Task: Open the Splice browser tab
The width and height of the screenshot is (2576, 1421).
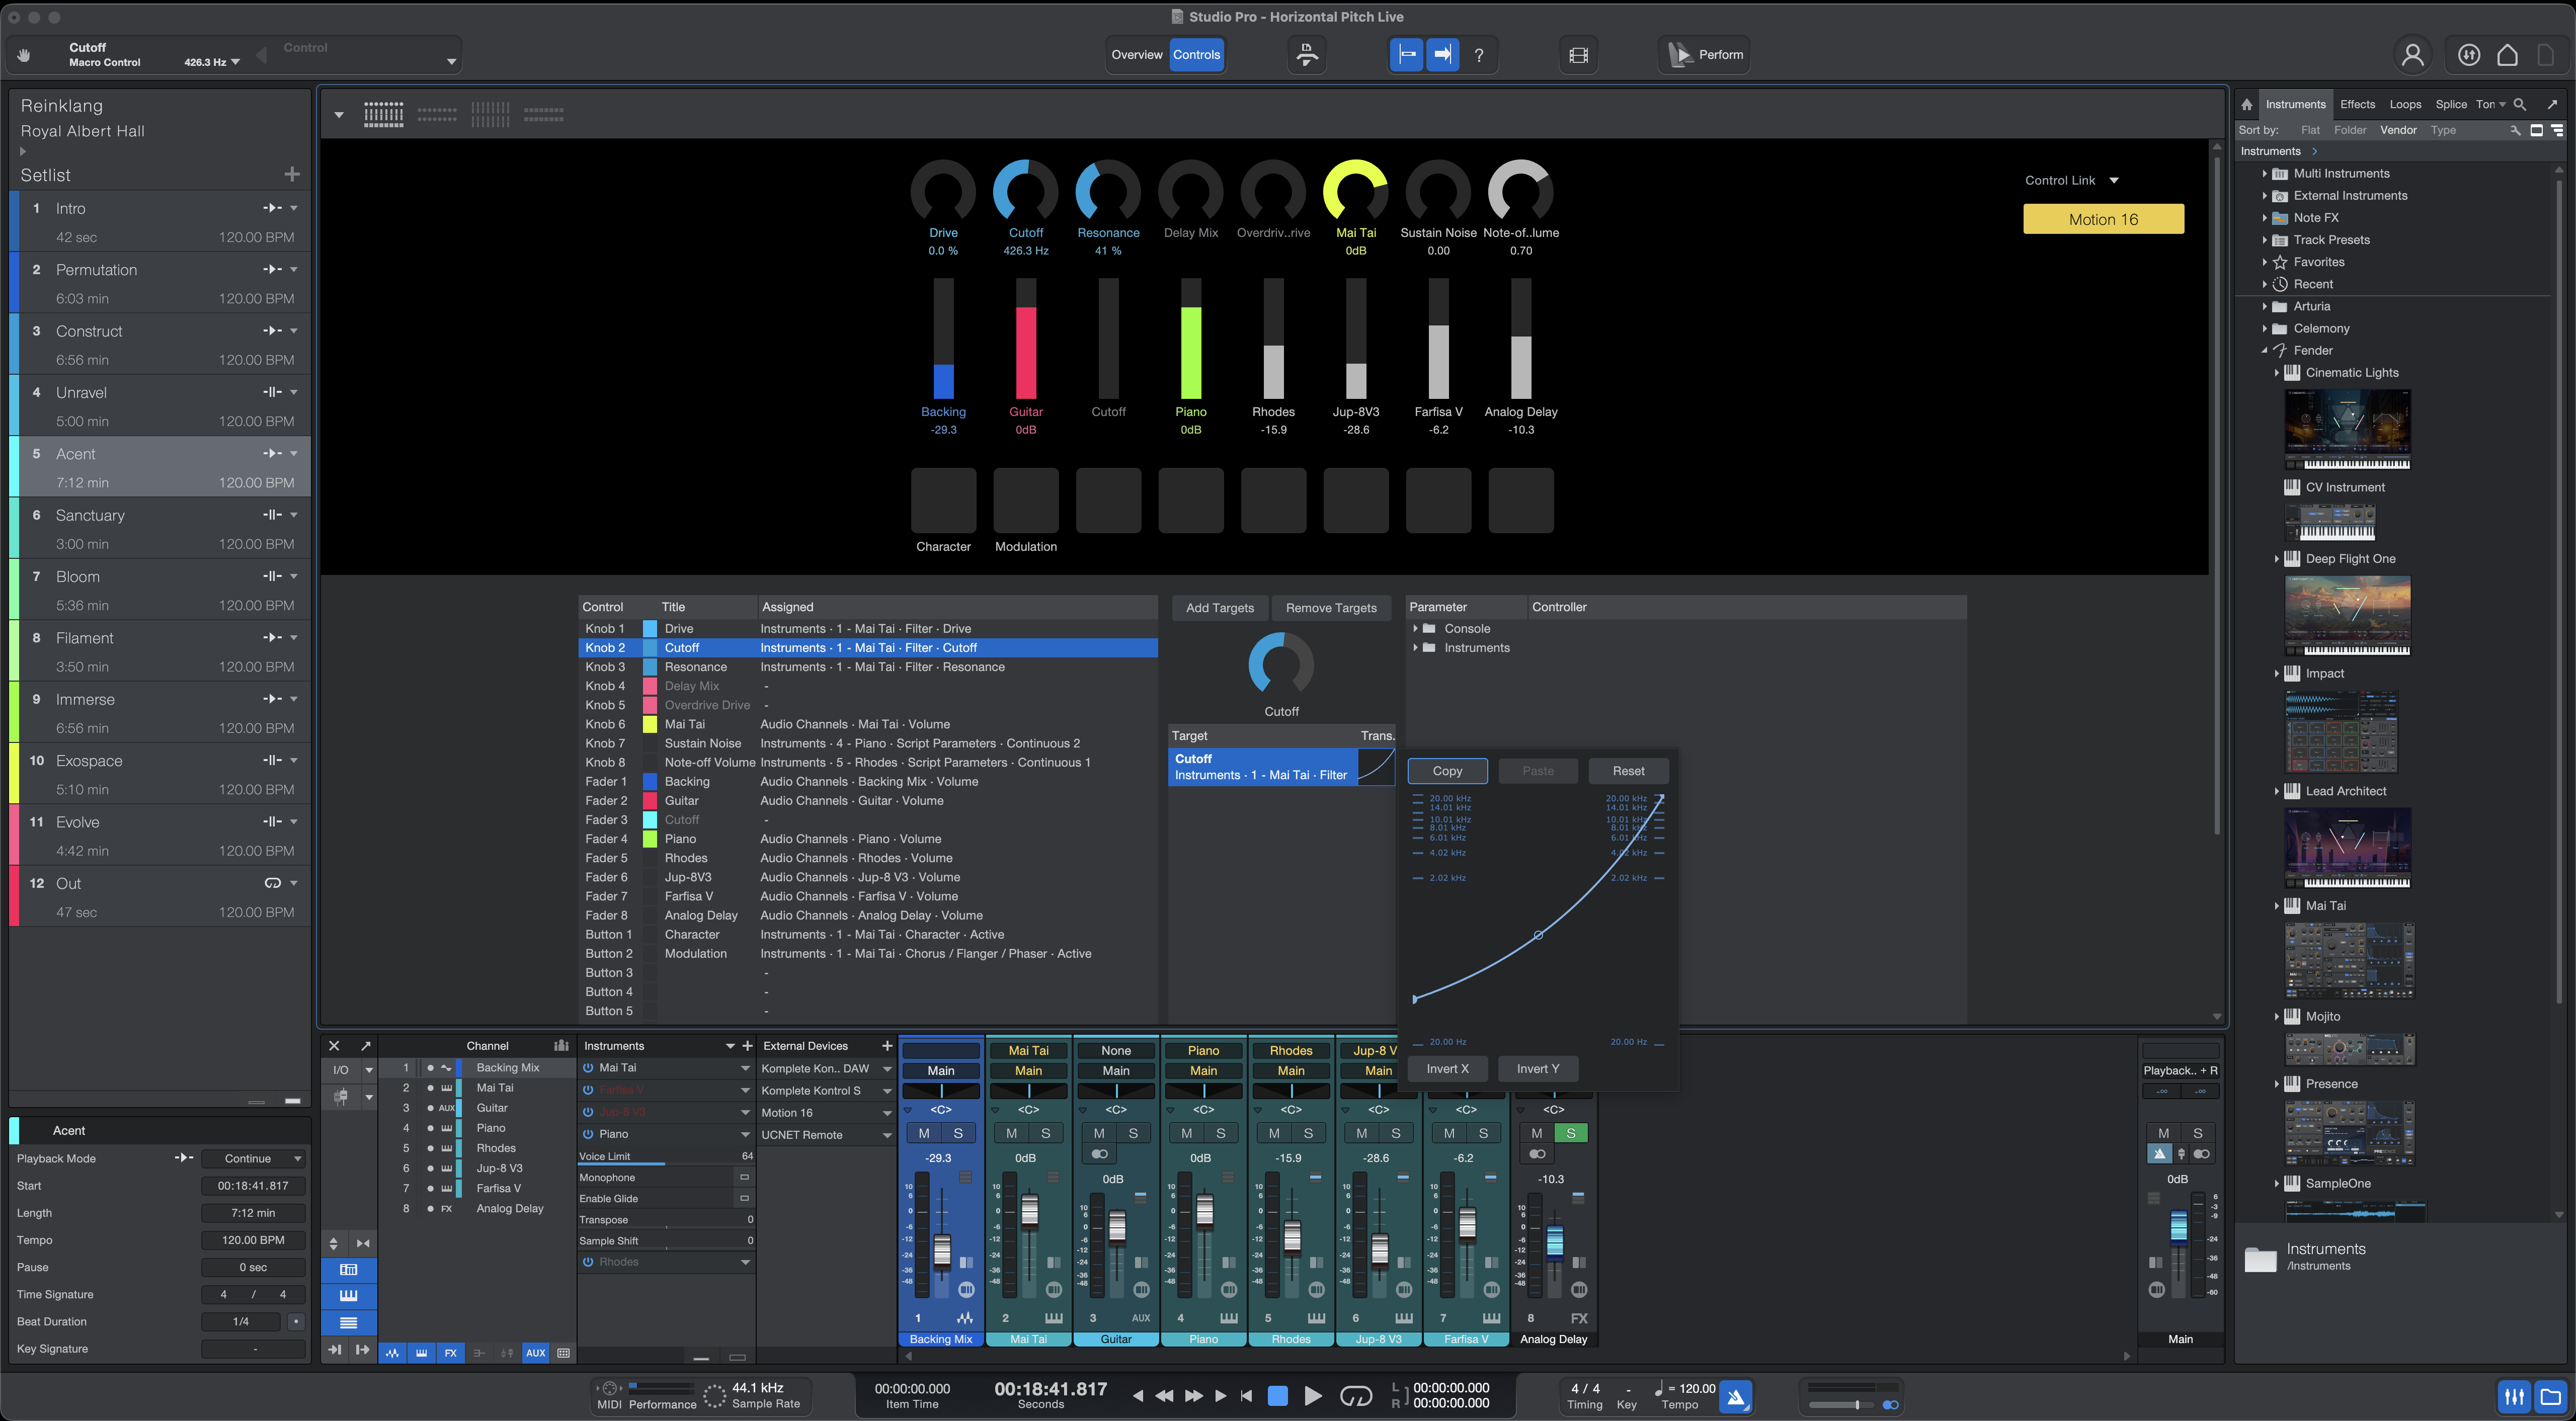Action: [x=2451, y=104]
